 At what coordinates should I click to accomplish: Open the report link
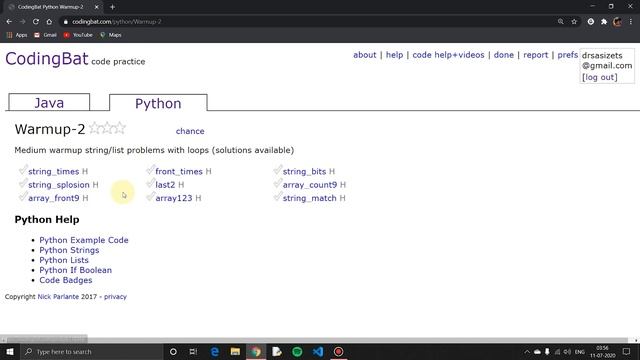click(536, 55)
